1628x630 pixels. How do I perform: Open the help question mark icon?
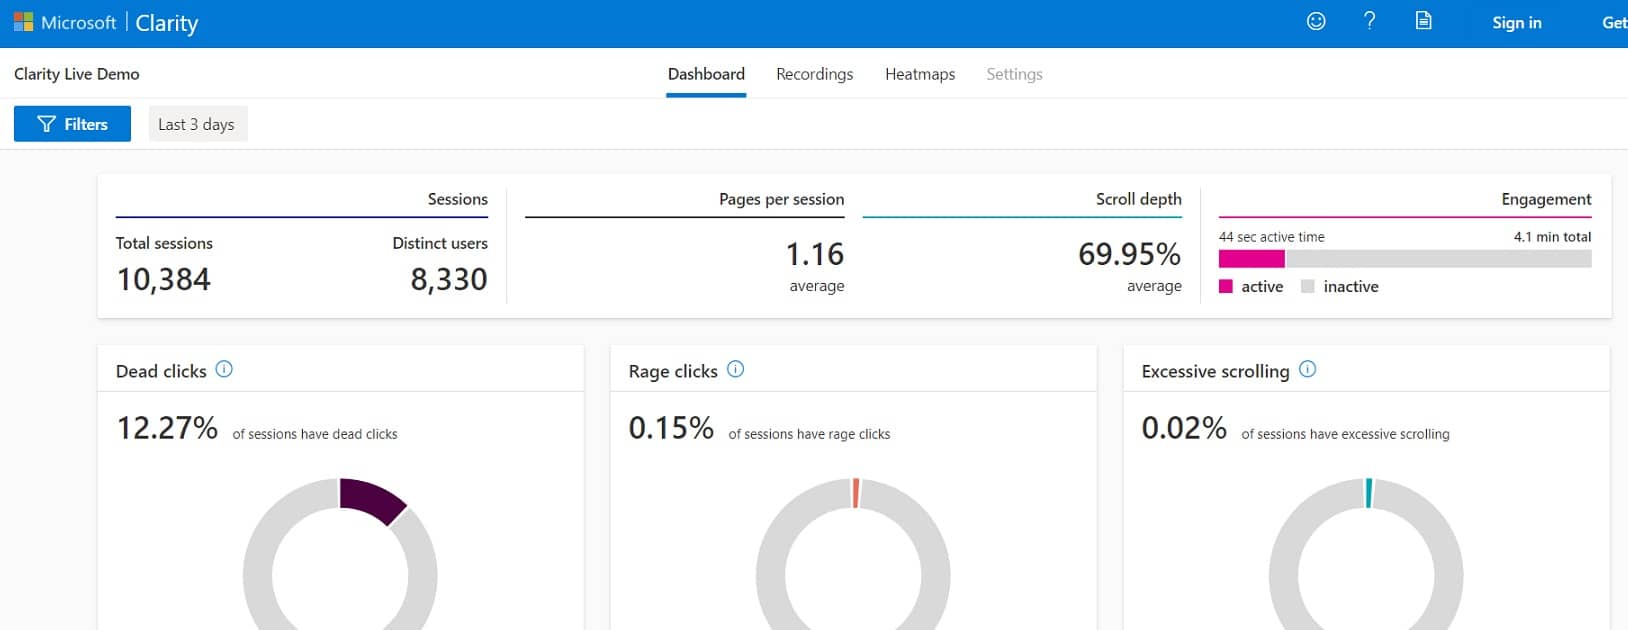1369,21
